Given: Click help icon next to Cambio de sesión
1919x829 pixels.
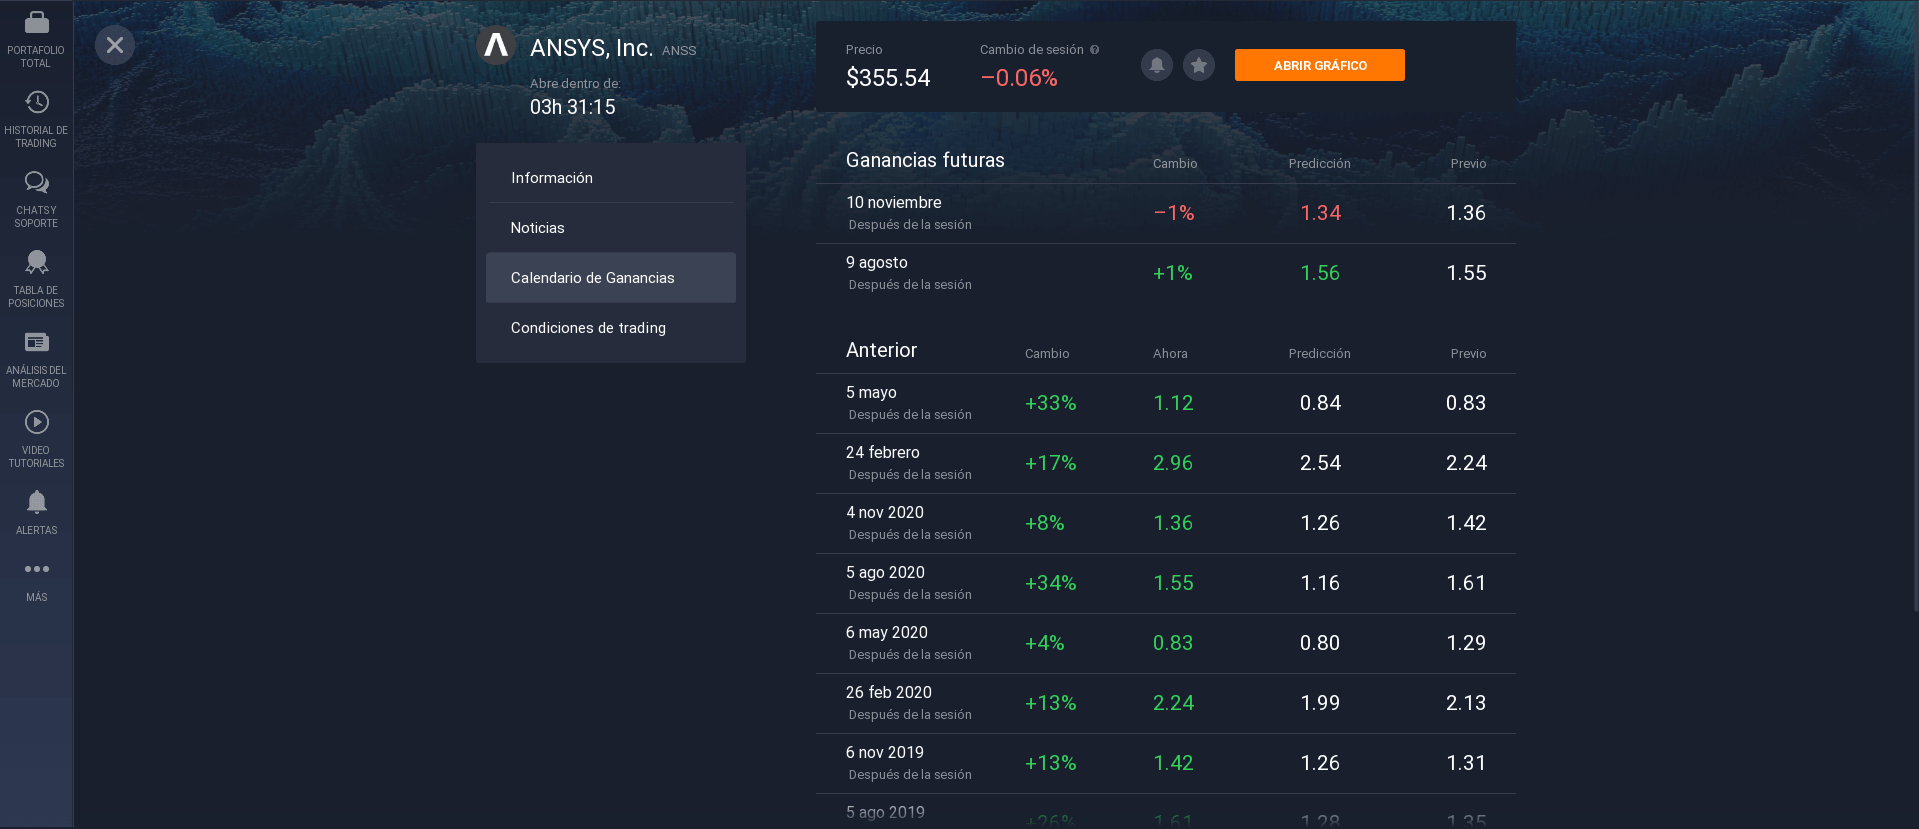Looking at the screenshot, I should tap(1094, 49).
